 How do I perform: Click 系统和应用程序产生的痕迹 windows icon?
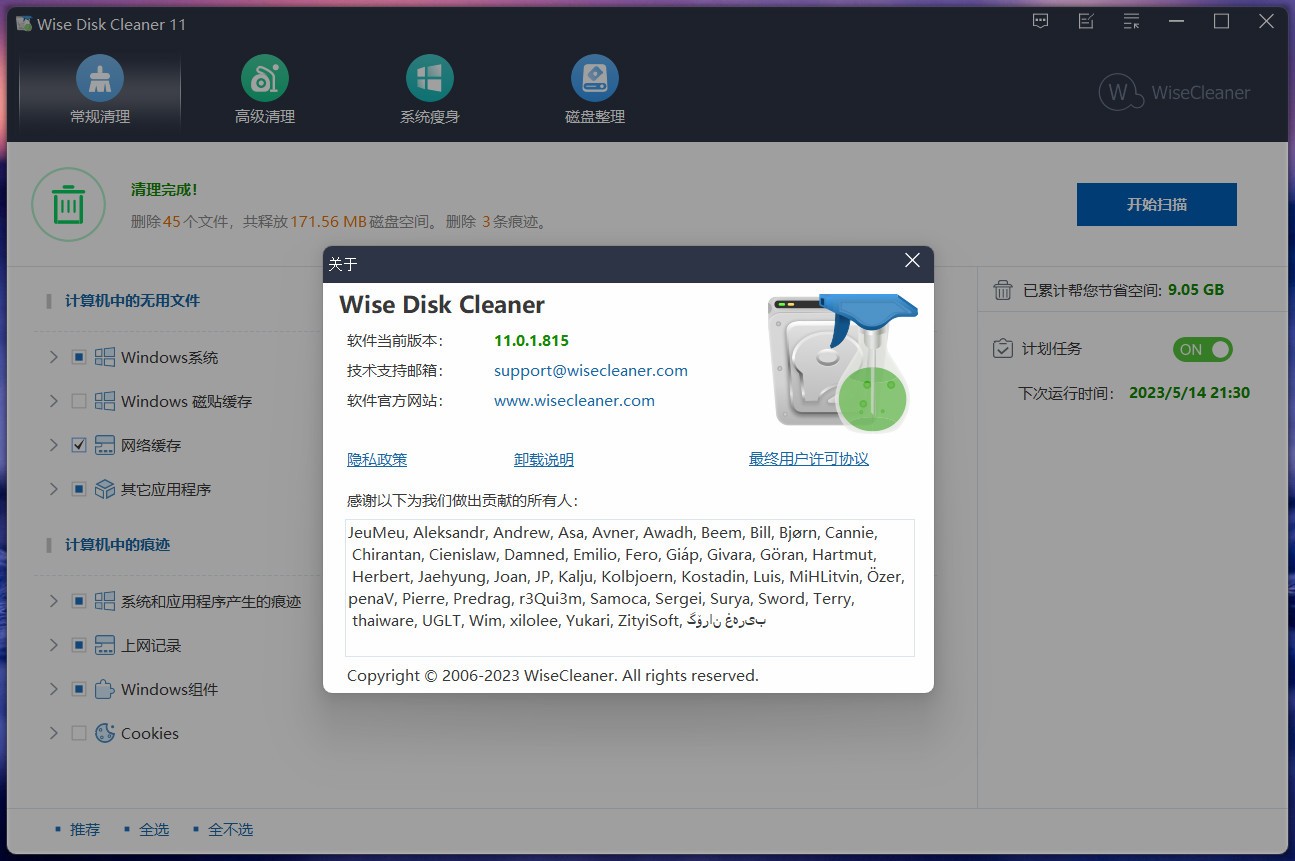click(x=105, y=601)
